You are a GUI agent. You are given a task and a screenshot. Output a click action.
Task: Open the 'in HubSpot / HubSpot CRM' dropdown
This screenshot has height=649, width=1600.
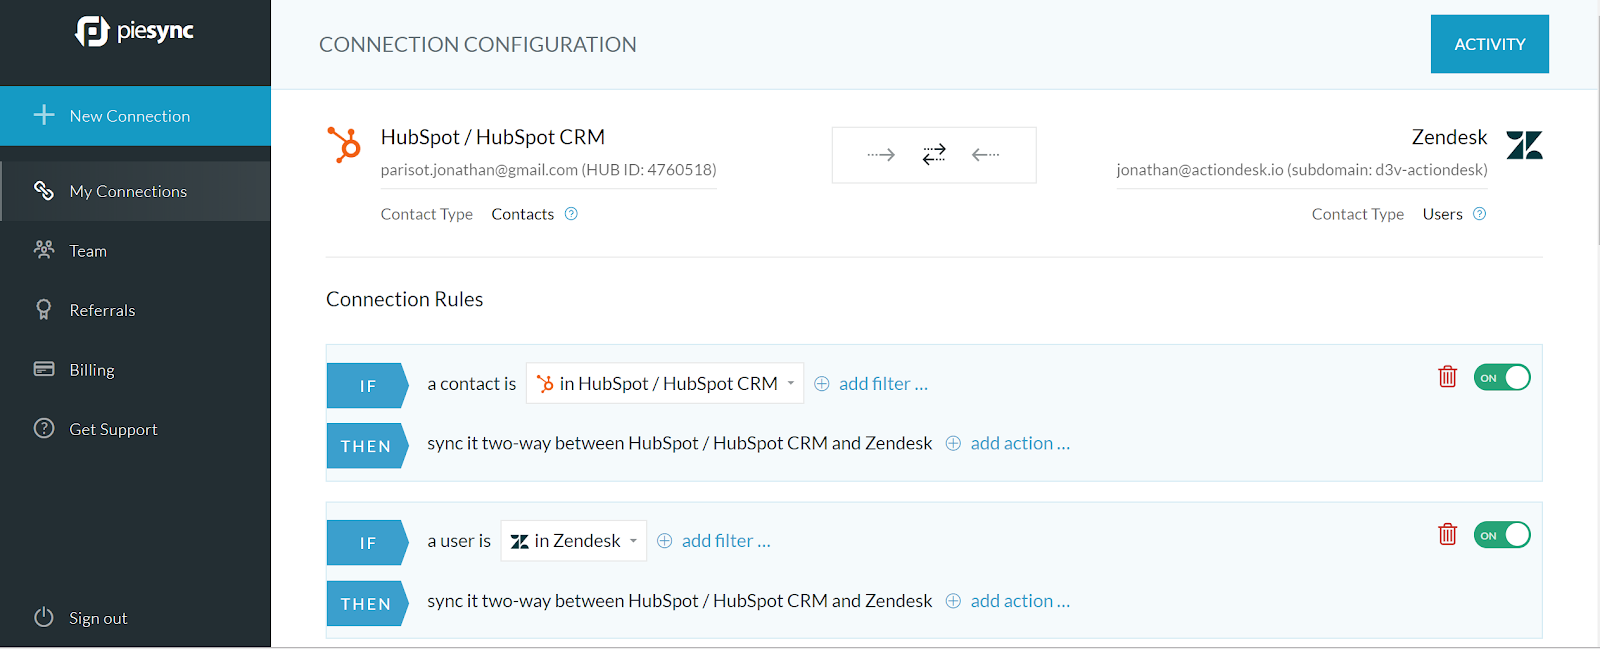pyautogui.click(x=665, y=384)
